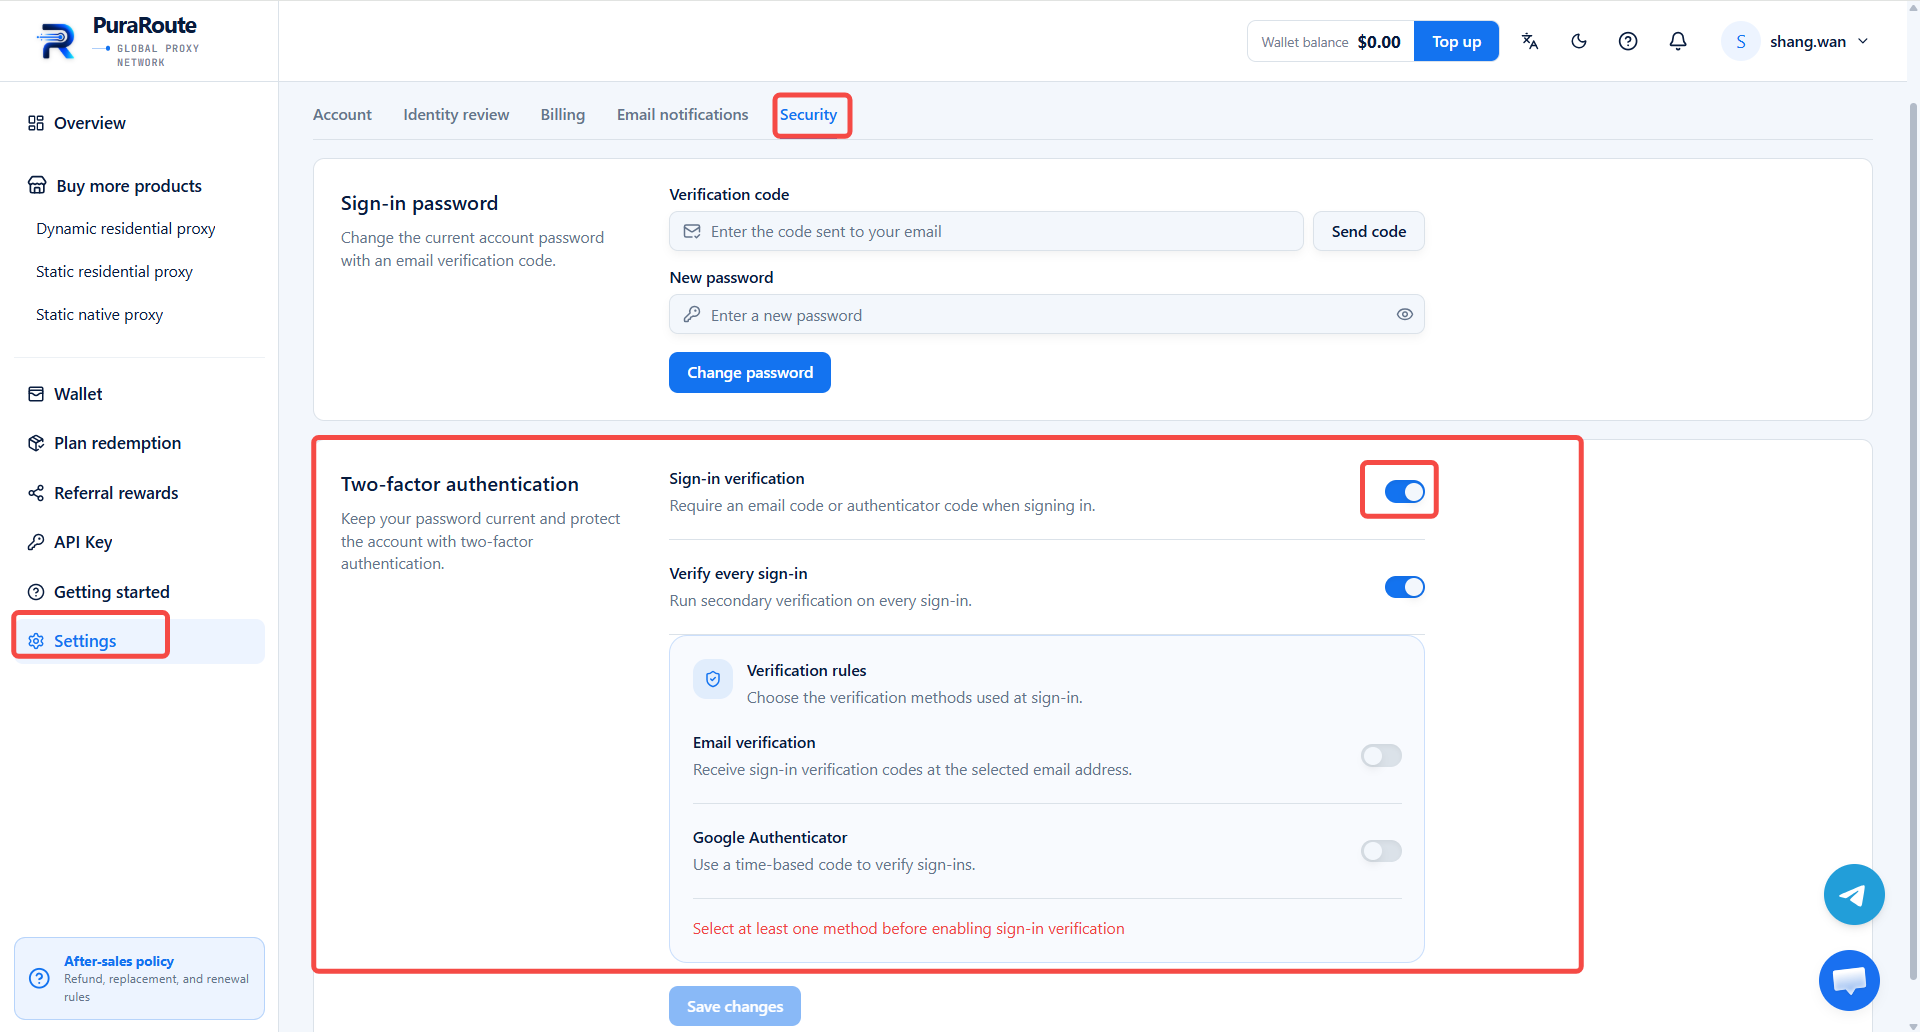Click the PuraRoute logo
Screen dimensions: 1920x1032
pyautogui.click(x=117, y=41)
